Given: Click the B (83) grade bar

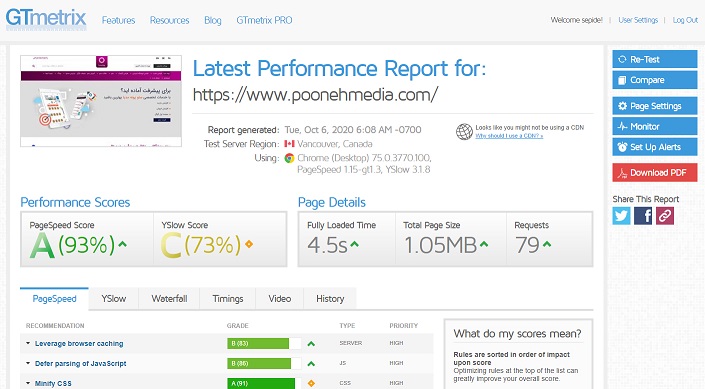Looking at the screenshot, I should click(x=264, y=344).
